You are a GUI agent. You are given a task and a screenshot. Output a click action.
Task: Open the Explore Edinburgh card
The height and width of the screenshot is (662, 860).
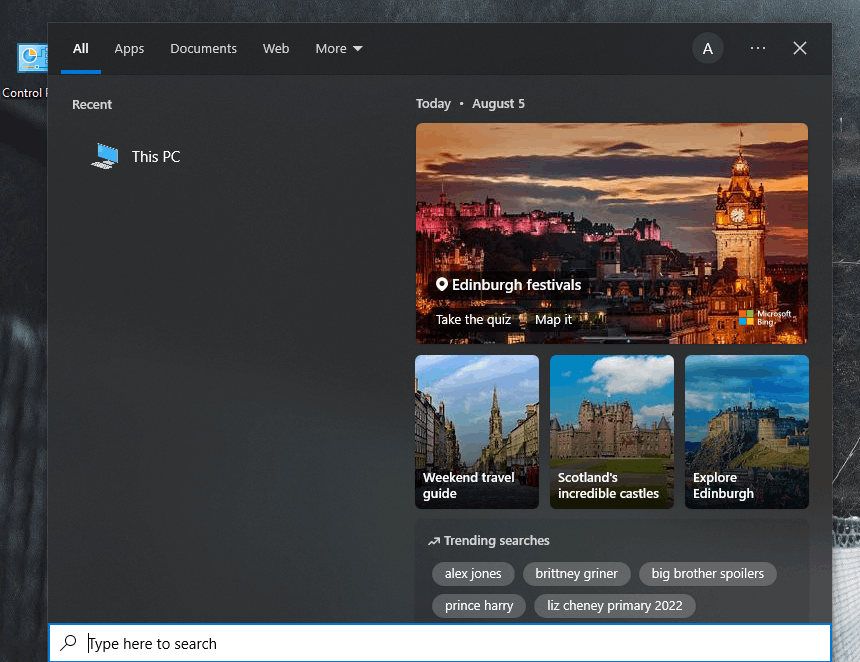(746, 432)
